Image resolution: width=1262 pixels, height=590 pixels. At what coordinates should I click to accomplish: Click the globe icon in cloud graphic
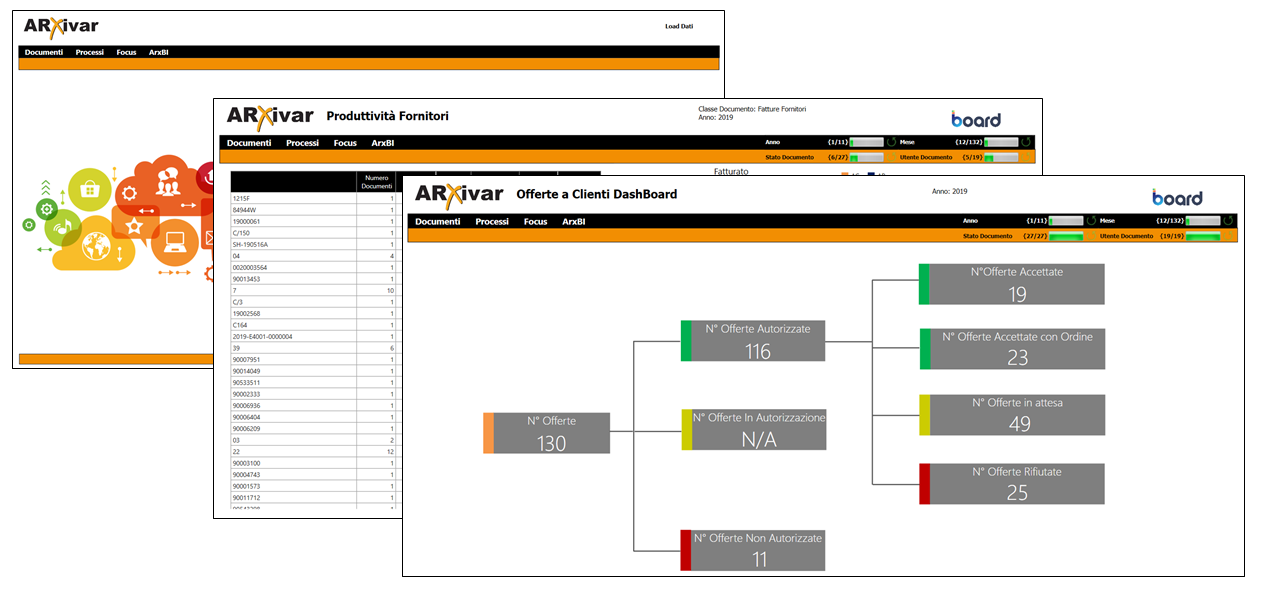click(96, 244)
